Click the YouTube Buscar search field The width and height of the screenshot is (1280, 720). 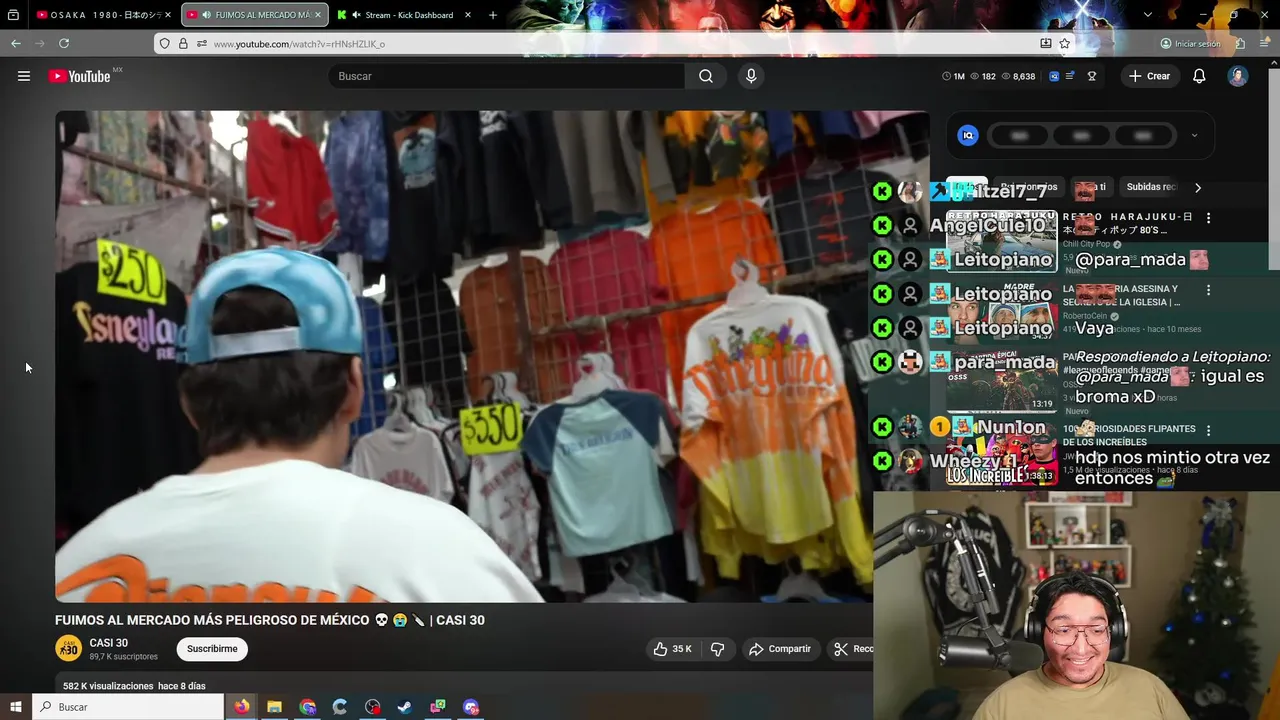tap(507, 76)
